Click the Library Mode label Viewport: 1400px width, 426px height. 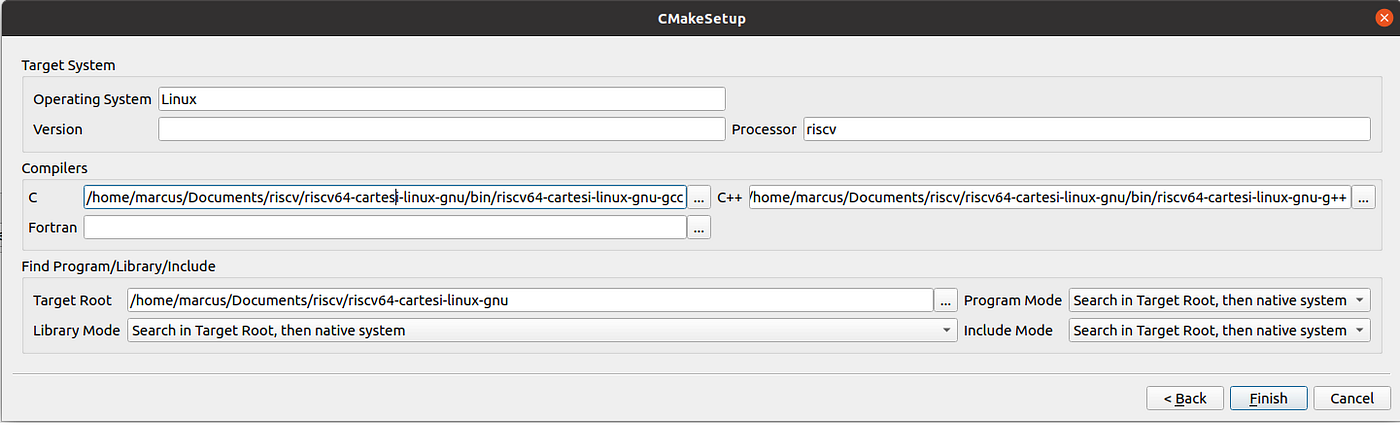click(76, 330)
